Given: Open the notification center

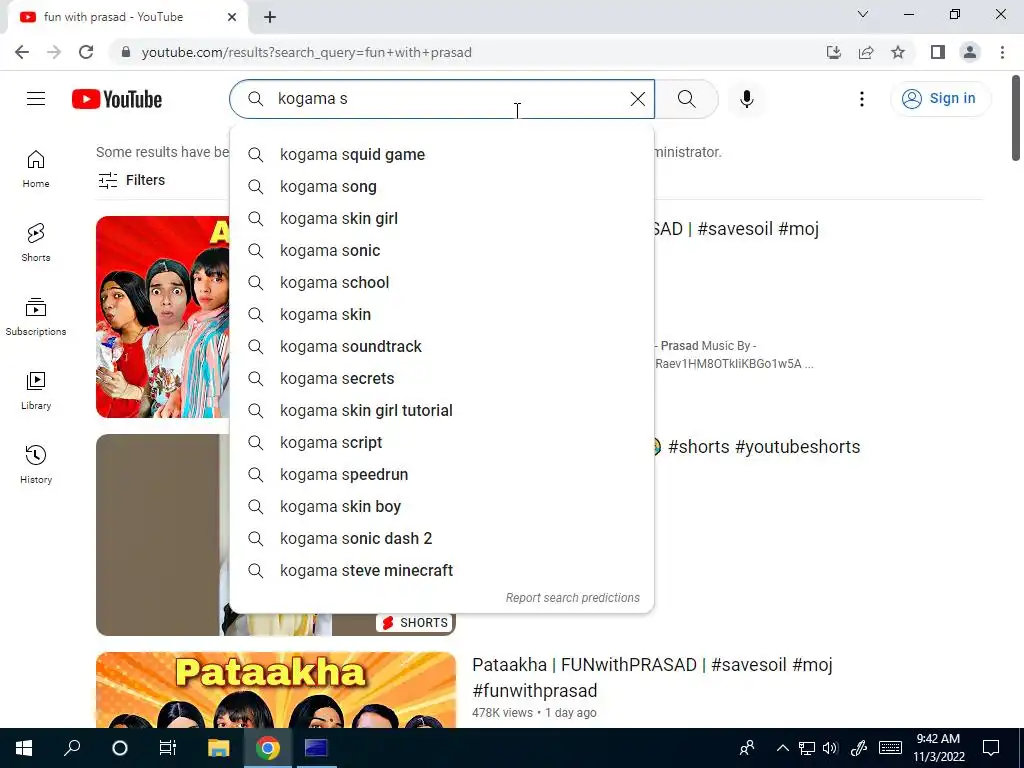Looking at the screenshot, I should [x=991, y=748].
